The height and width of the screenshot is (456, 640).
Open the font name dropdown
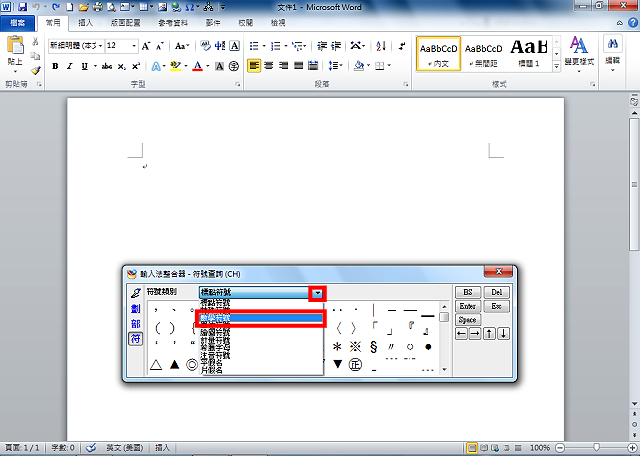click(x=100, y=46)
